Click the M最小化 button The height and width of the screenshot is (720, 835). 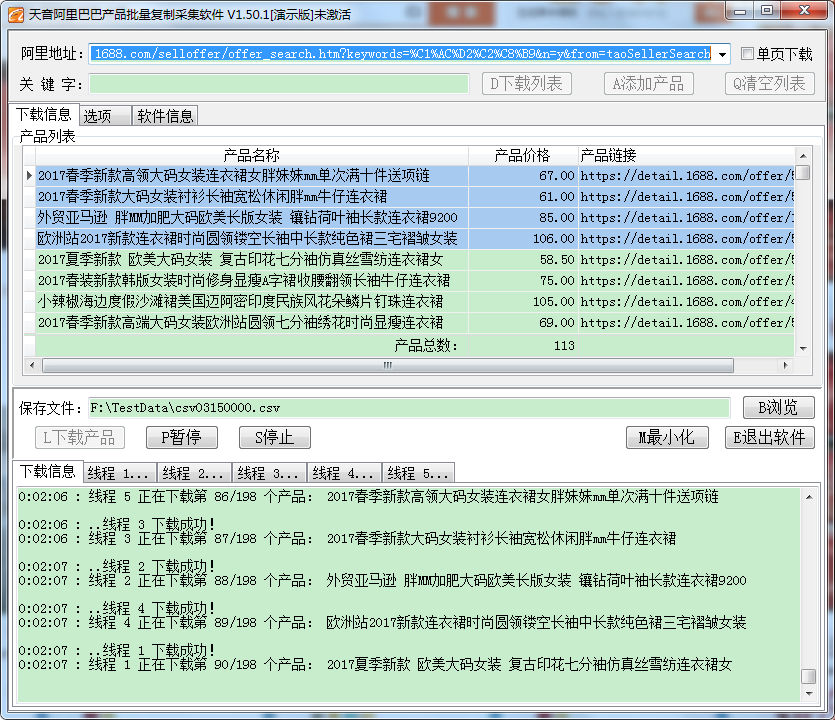point(667,438)
